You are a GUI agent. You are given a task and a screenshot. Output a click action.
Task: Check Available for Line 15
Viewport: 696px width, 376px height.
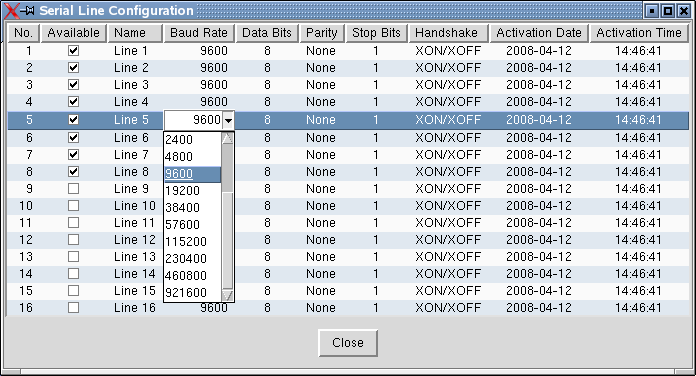click(73, 291)
